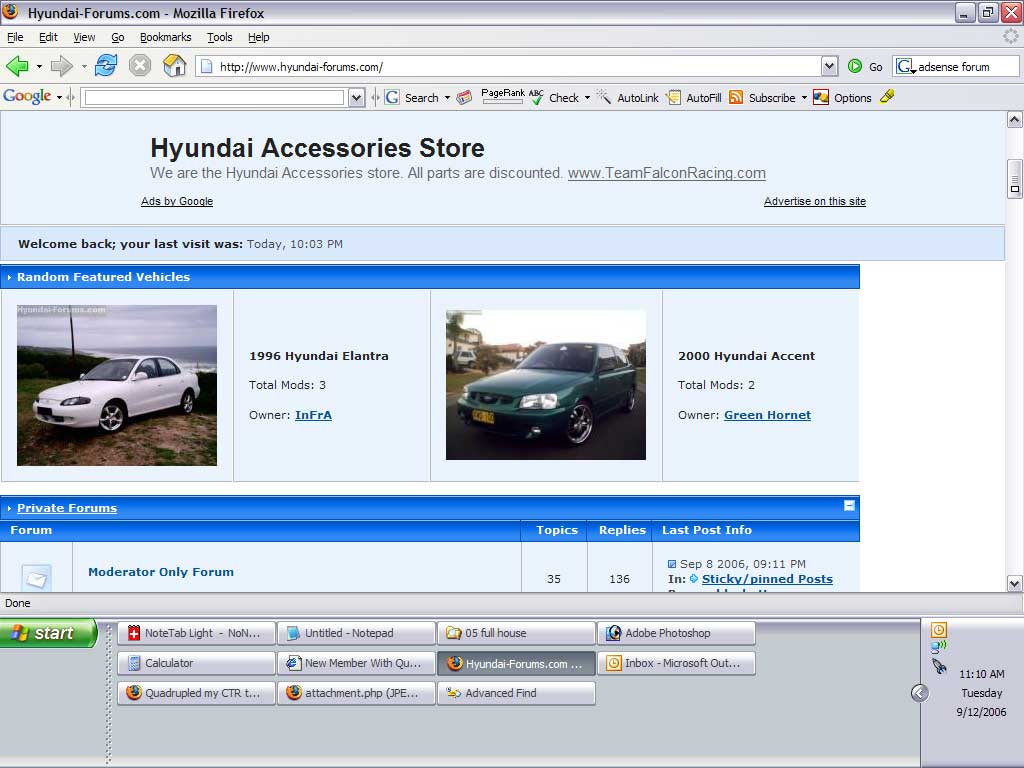This screenshot has height=768, width=1024.
Task: Click the green Go button beside the address bar
Action: [x=865, y=67]
